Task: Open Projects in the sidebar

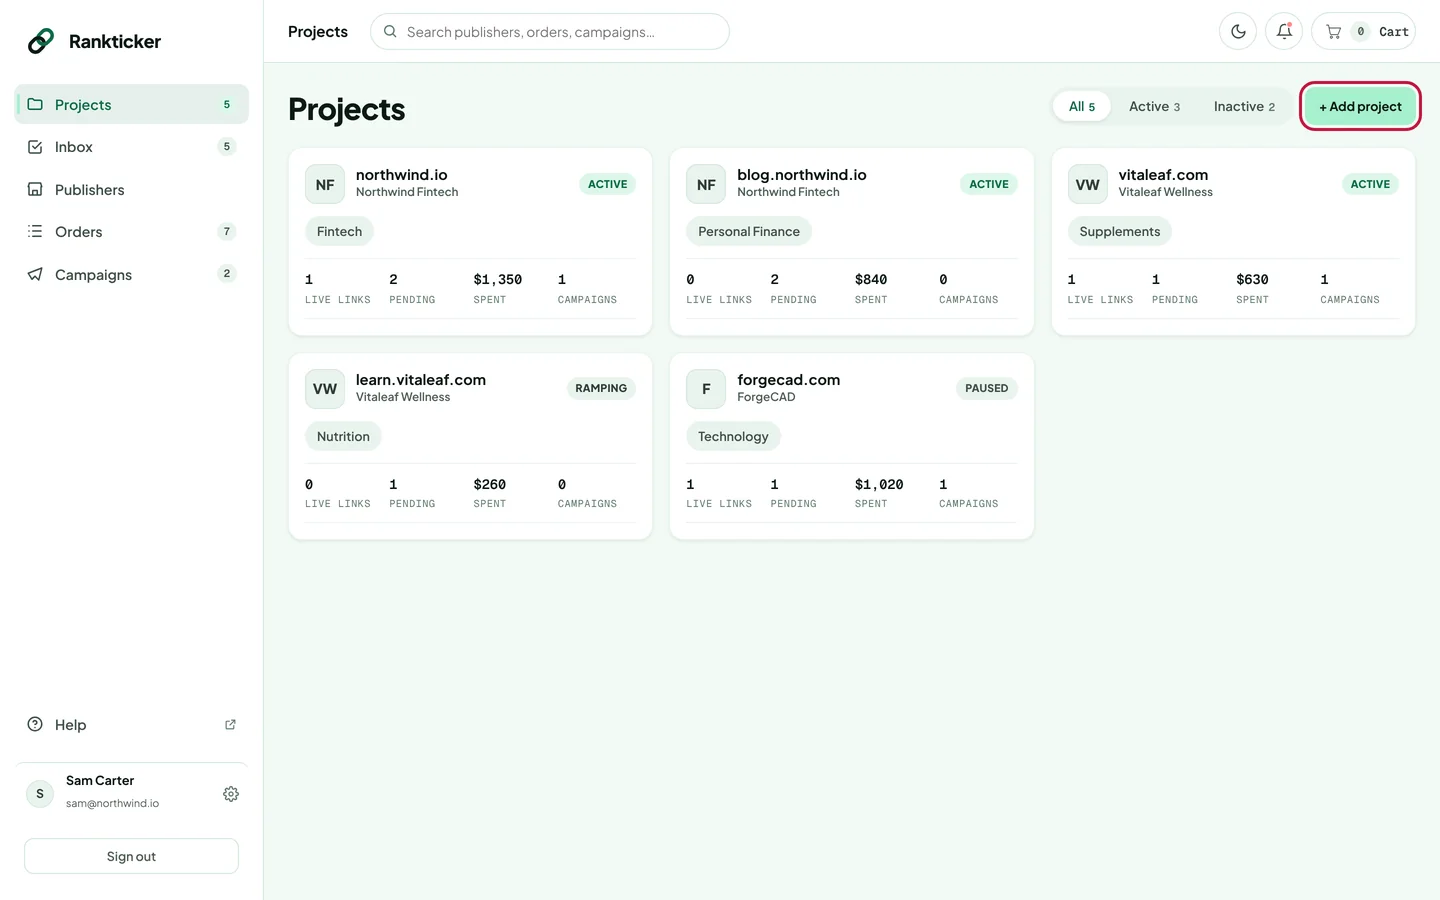Action: 131,104
